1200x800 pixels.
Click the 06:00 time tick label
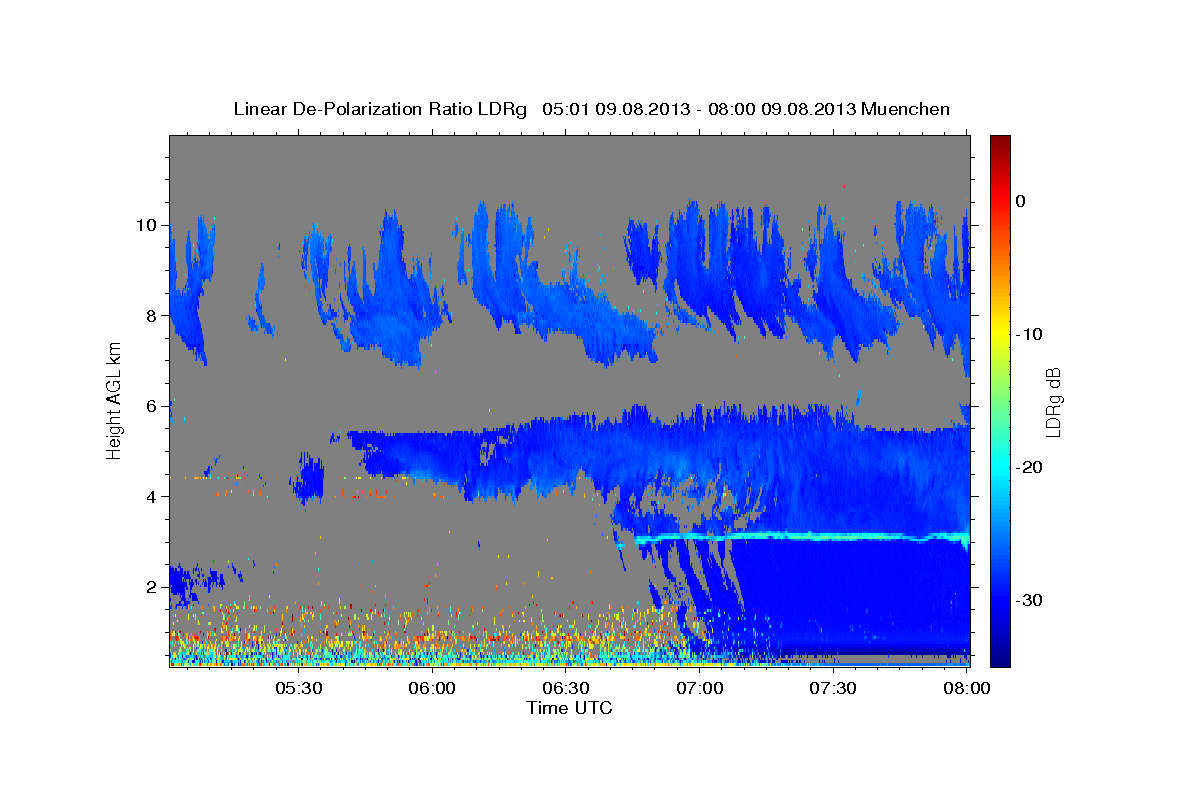pyautogui.click(x=432, y=689)
